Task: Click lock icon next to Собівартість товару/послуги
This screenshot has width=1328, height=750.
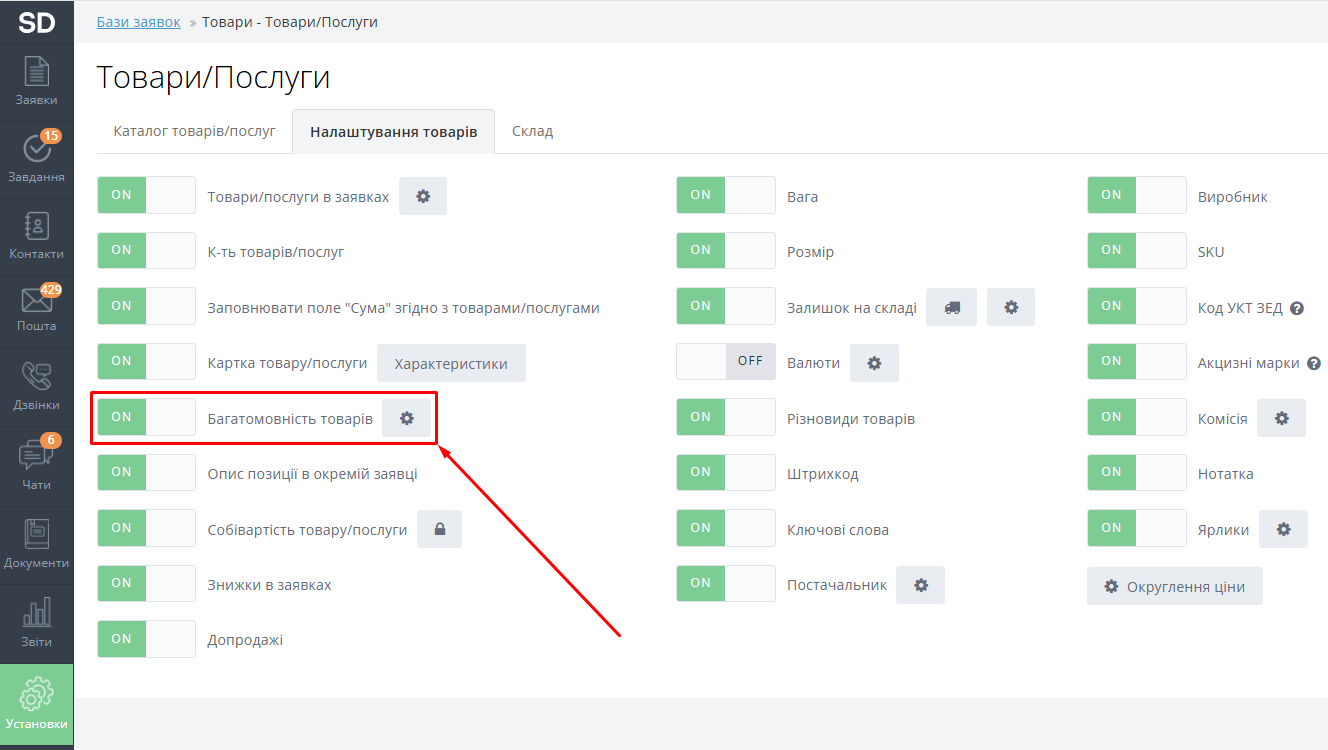Action: pyautogui.click(x=439, y=530)
